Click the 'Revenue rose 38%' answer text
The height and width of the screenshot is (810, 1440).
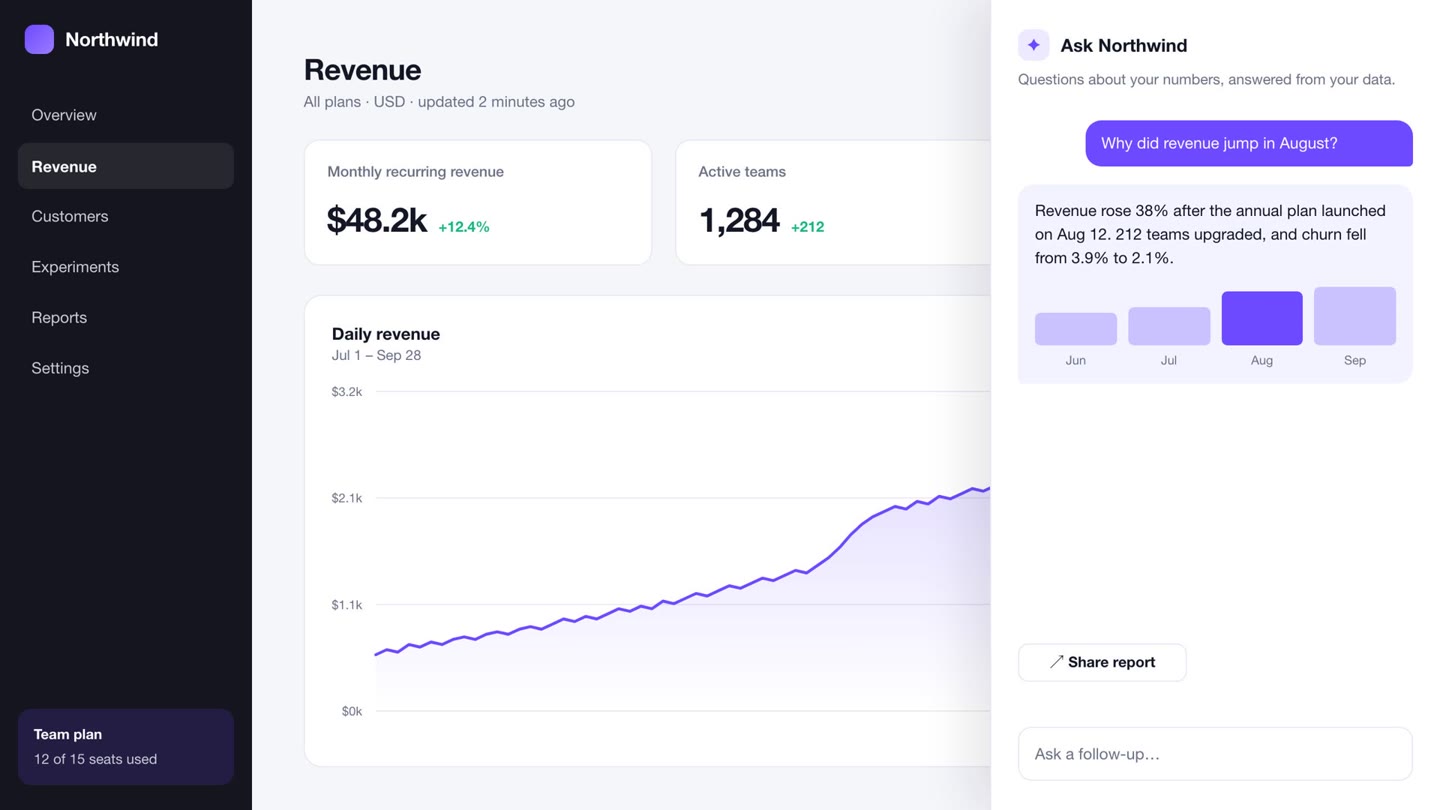(1210, 234)
